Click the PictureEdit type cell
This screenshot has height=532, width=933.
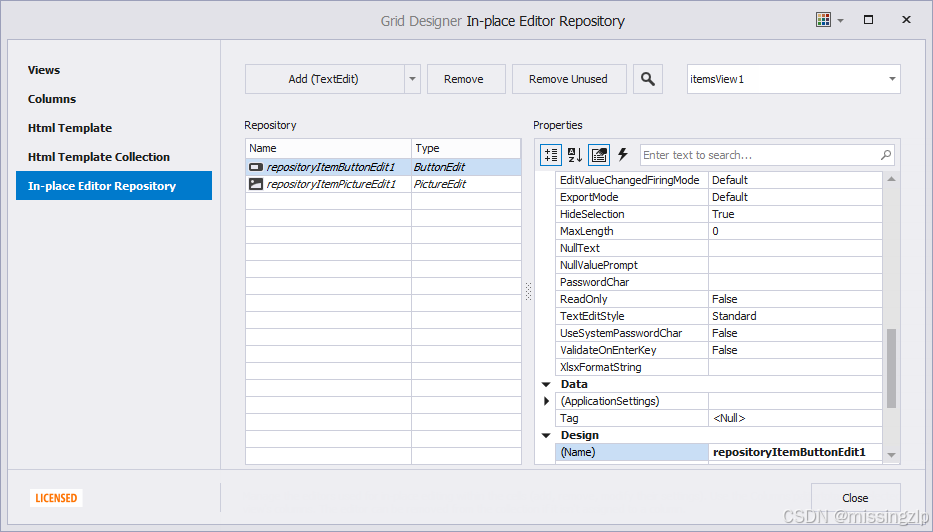pos(466,184)
